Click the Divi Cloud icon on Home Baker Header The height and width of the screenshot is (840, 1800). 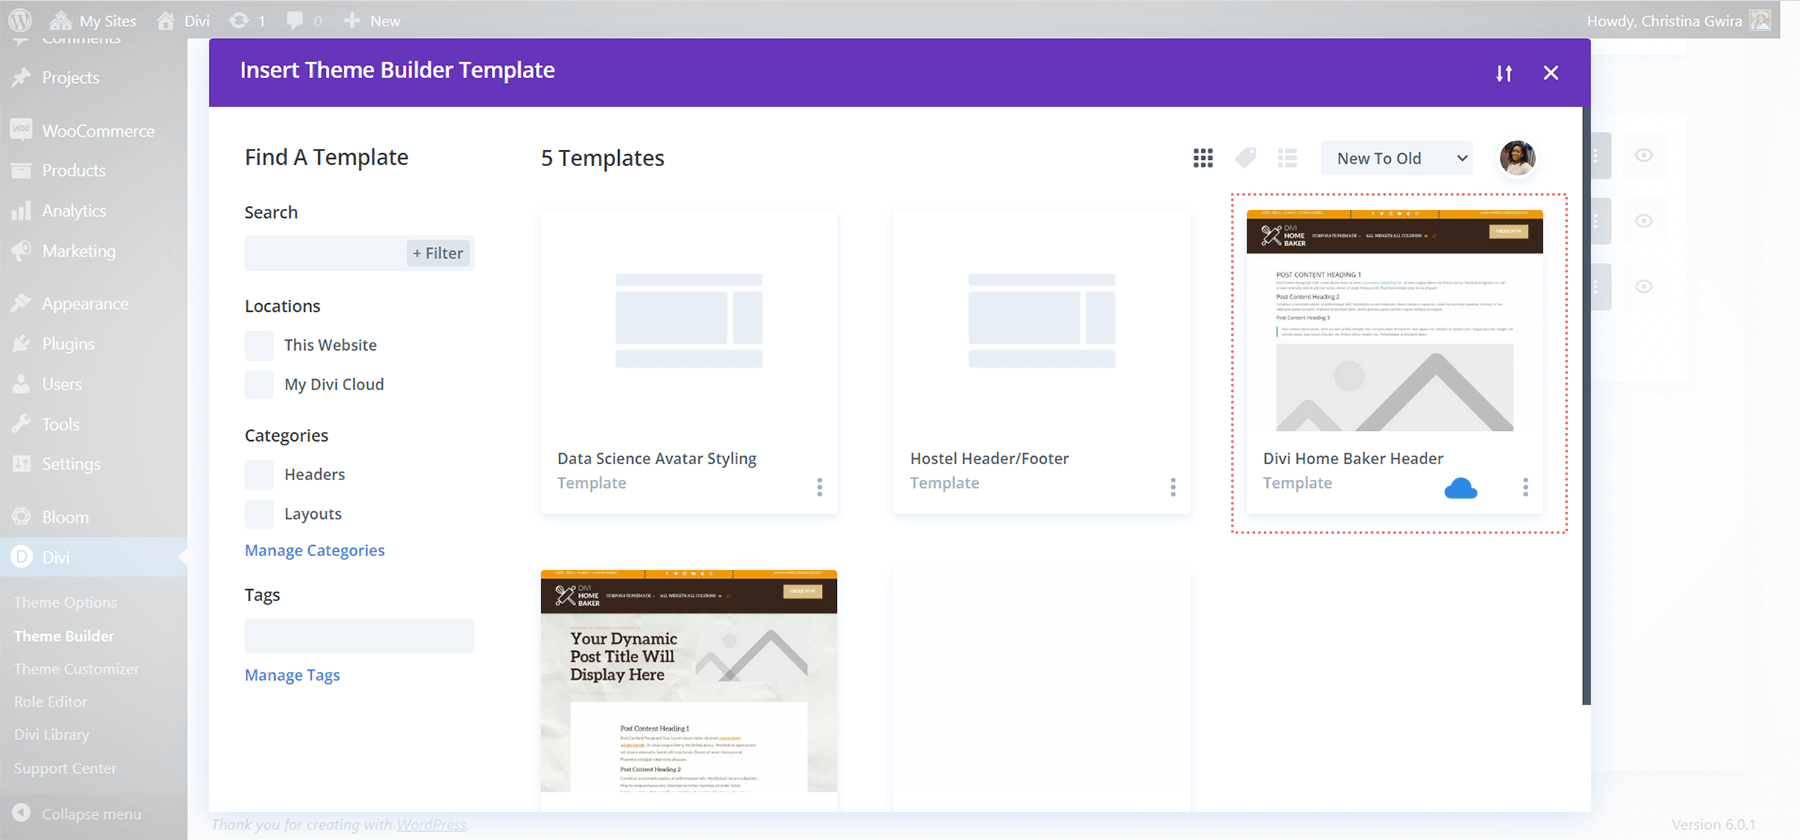(x=1460, y=488)
